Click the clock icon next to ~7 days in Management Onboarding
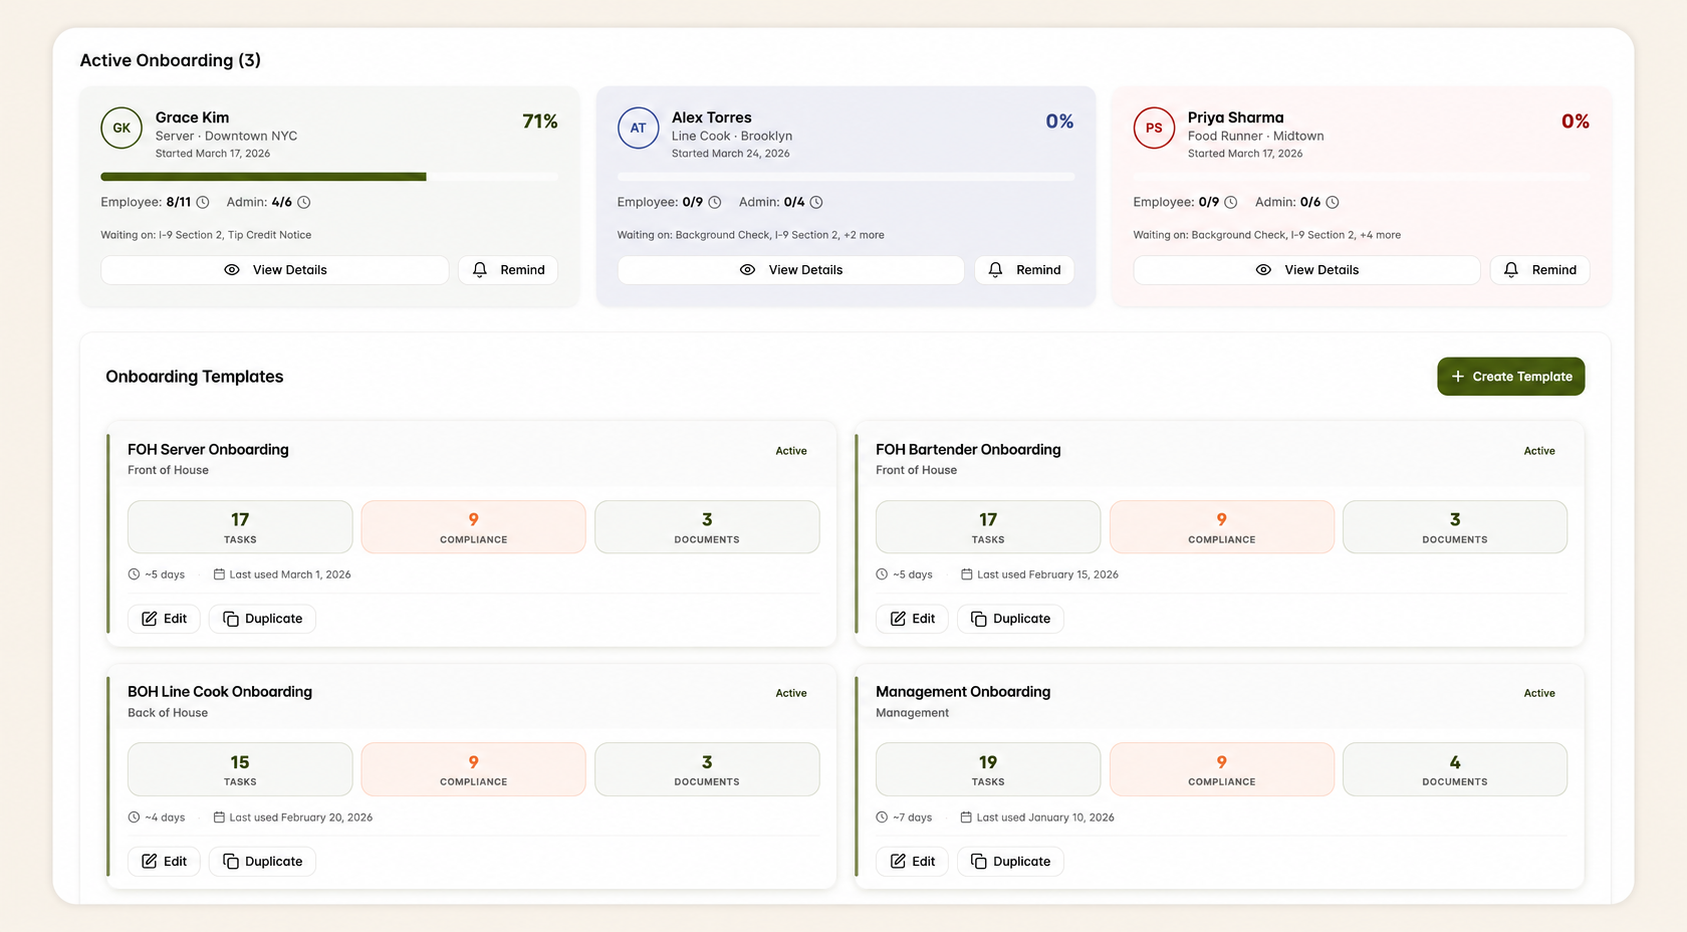 882,817
